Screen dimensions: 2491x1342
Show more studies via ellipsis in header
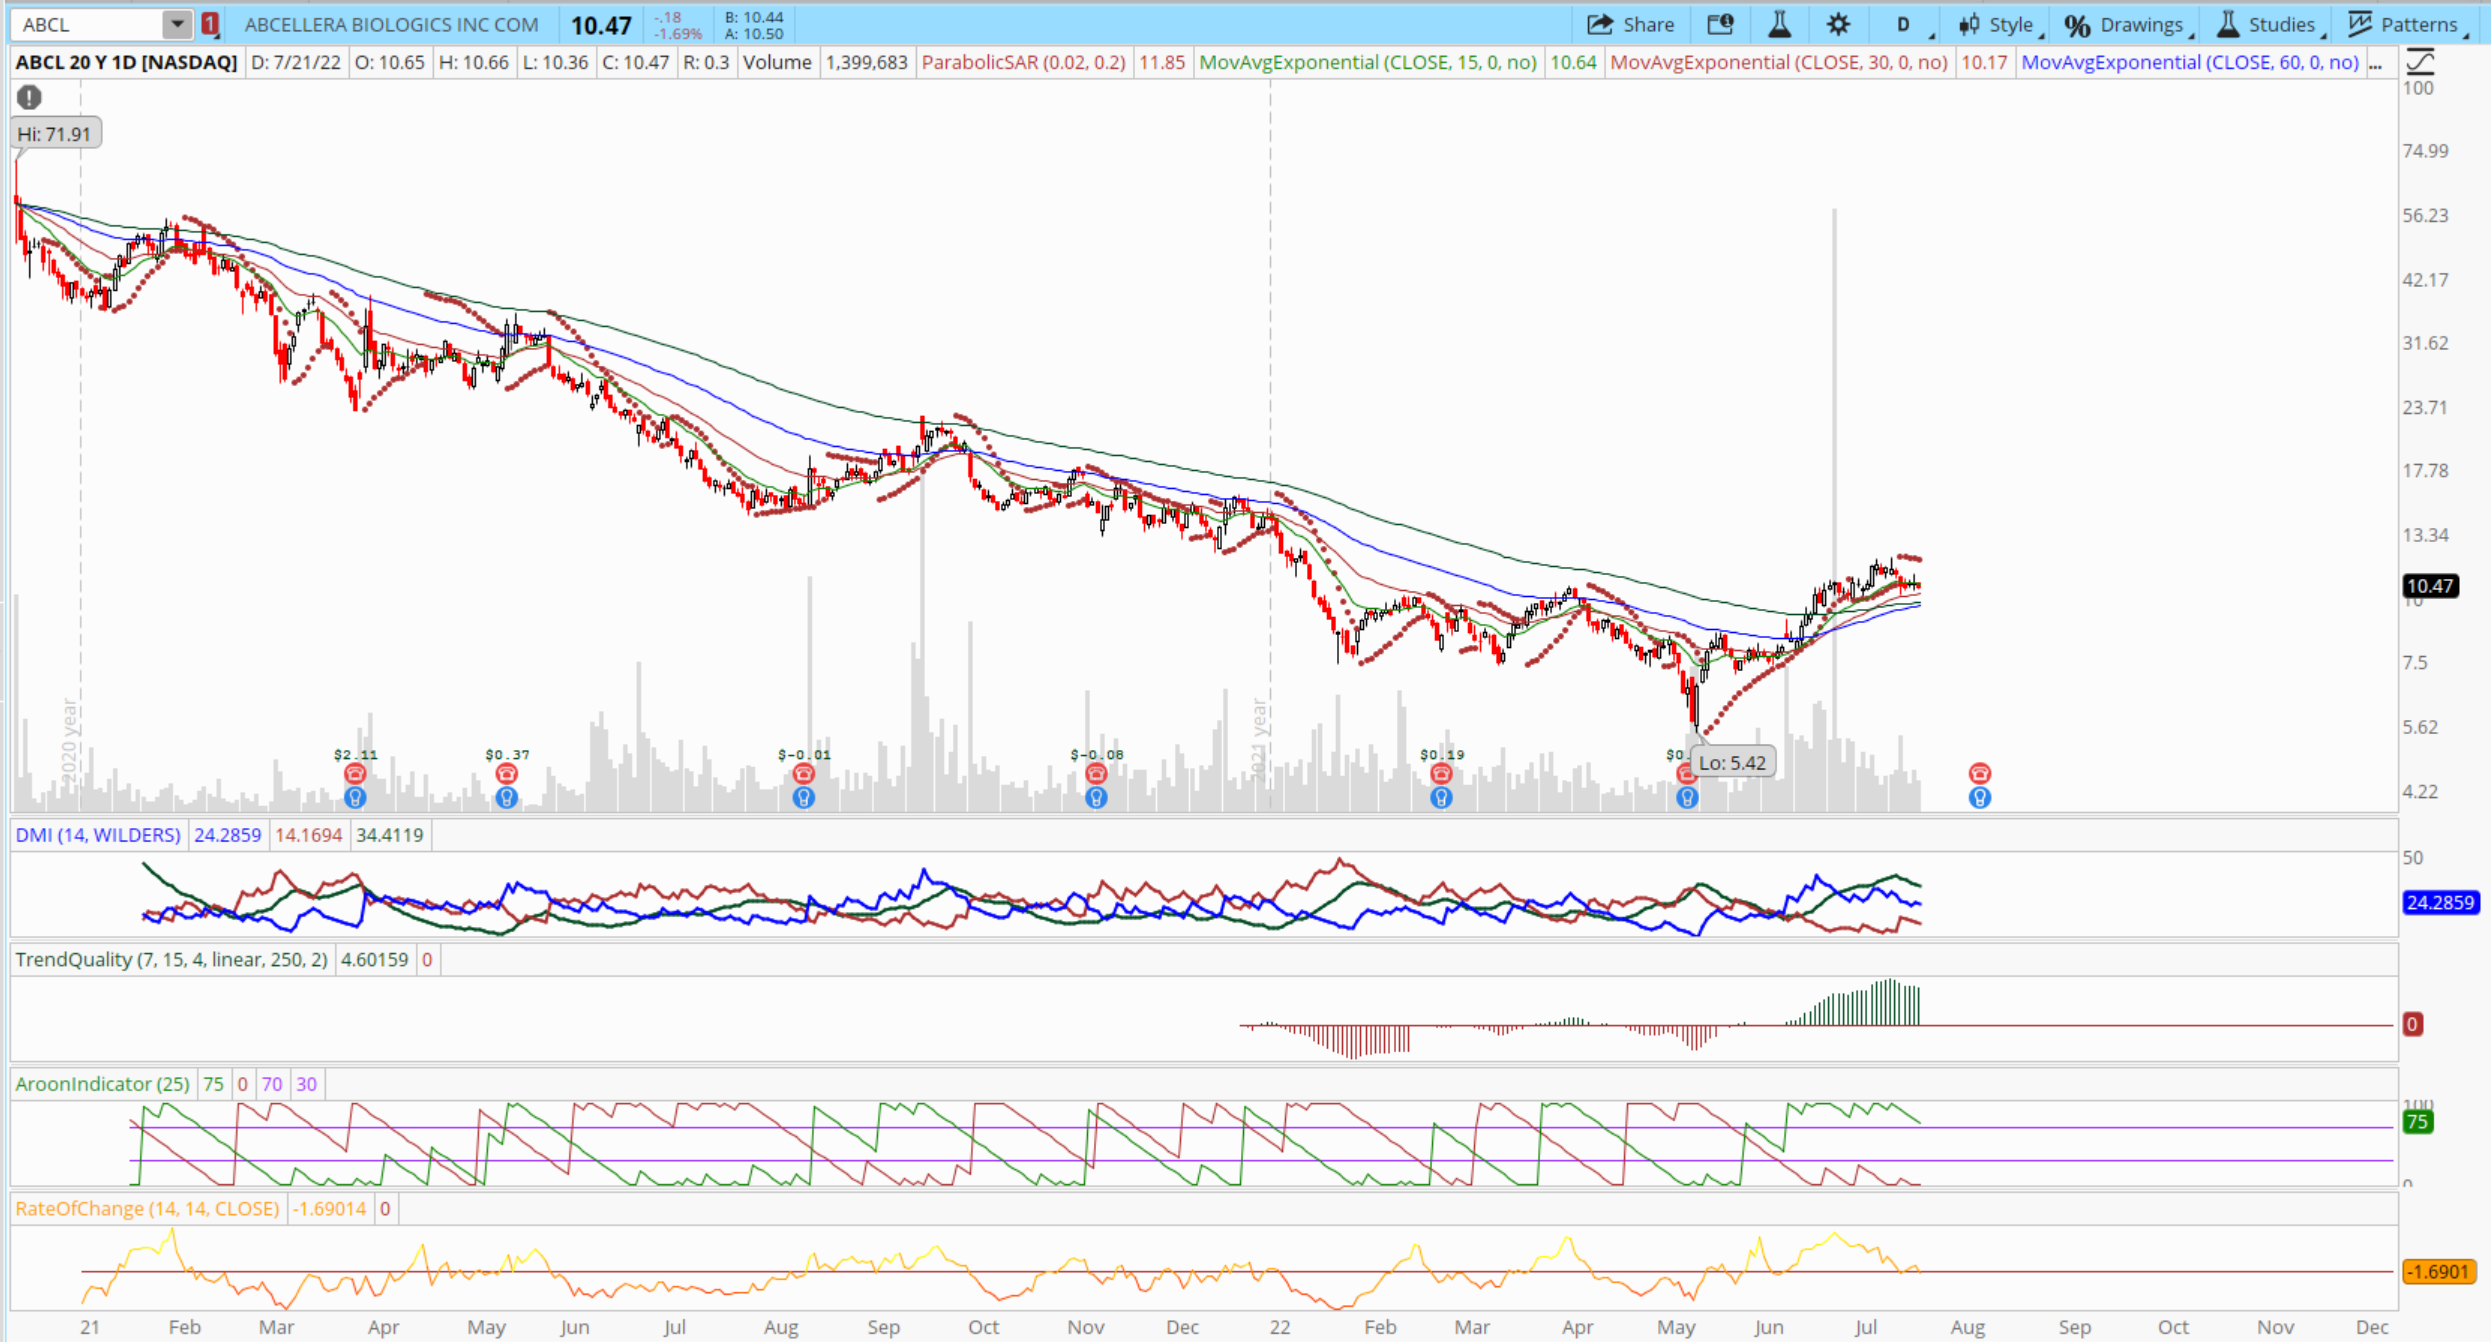[x=2376, y=63]
